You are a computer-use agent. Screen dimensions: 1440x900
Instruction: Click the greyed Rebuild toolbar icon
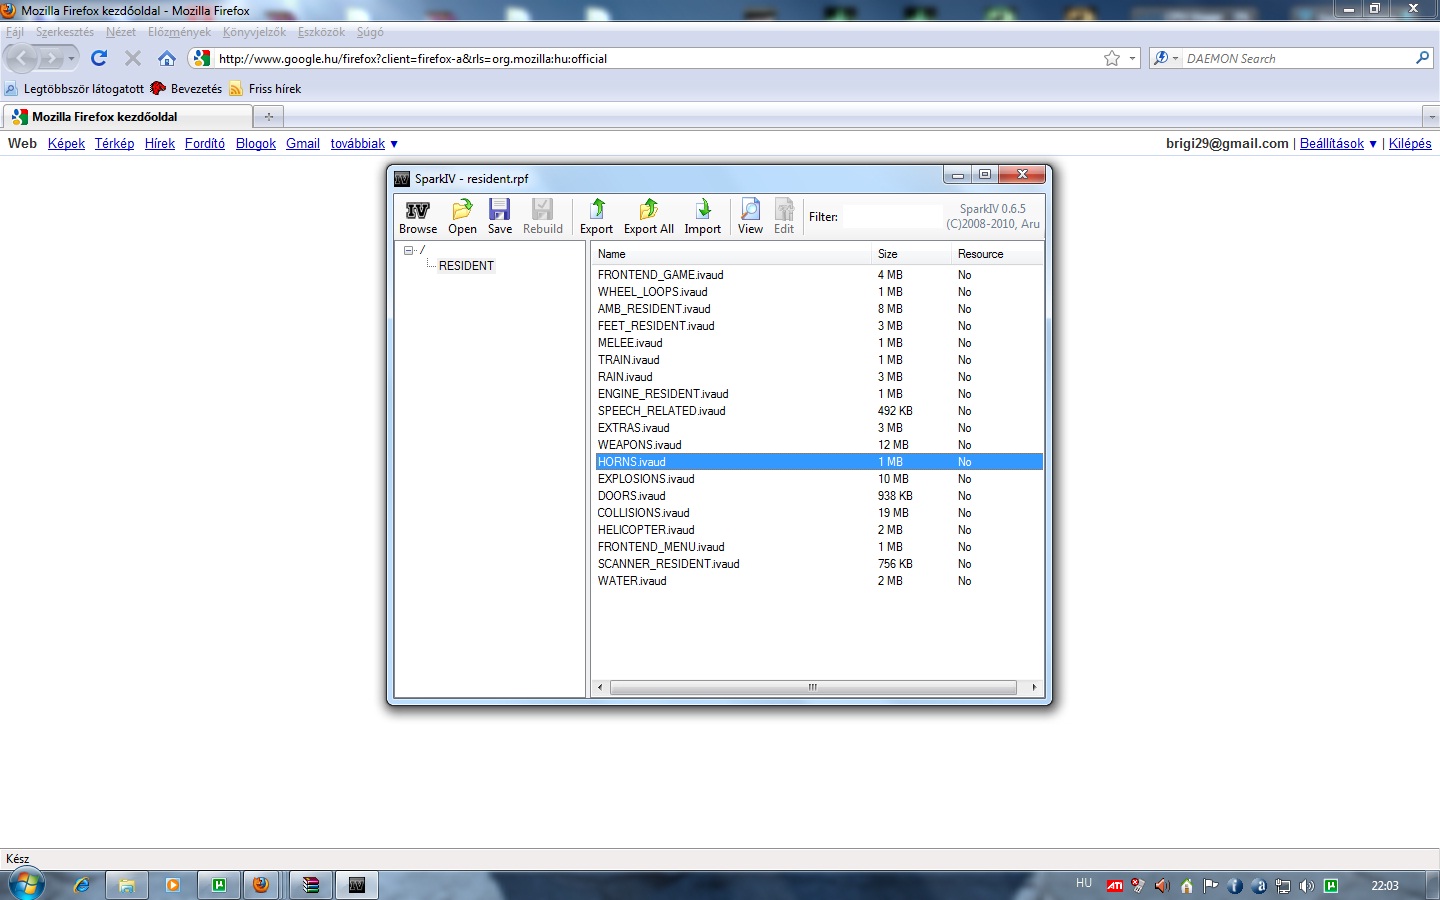(543, 217)
